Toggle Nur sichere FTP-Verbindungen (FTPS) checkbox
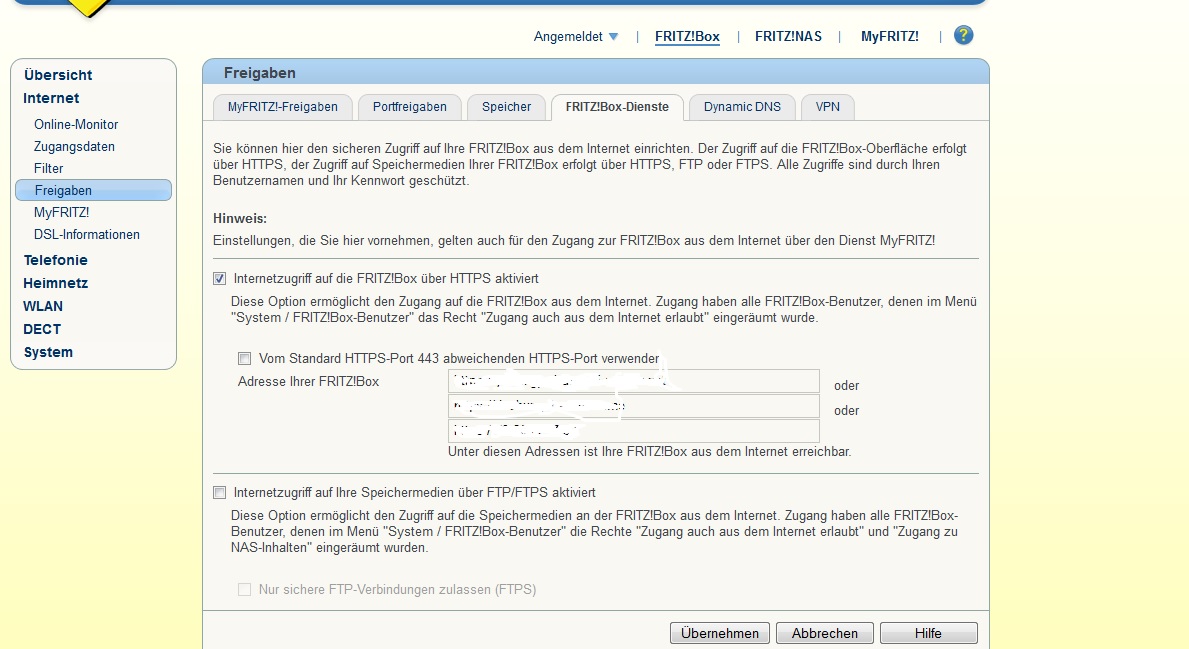Viewport: 1189px width, 649px height. pos(244,589)
